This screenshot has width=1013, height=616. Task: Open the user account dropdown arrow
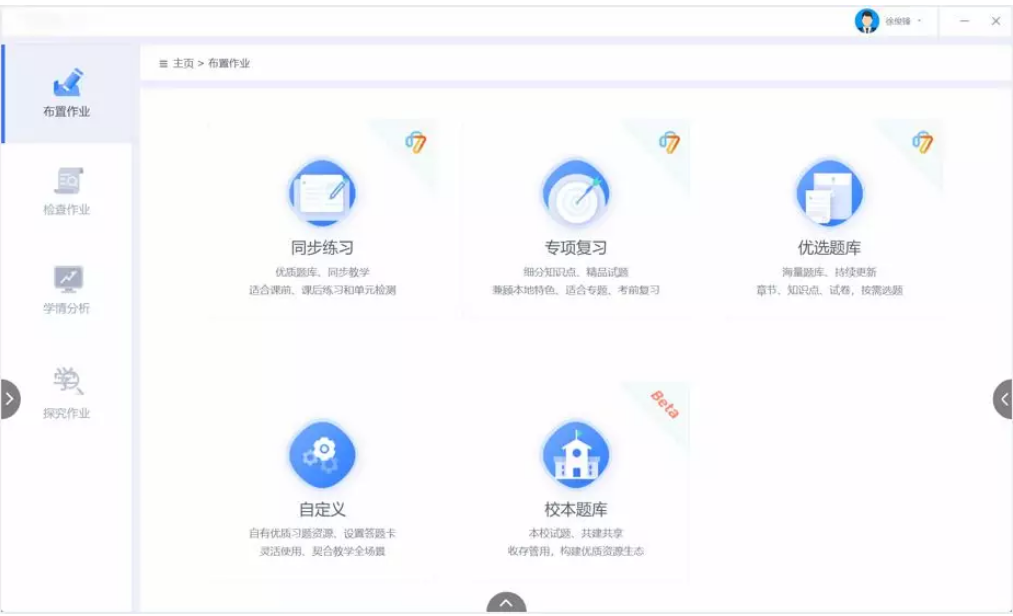[919, 21]
